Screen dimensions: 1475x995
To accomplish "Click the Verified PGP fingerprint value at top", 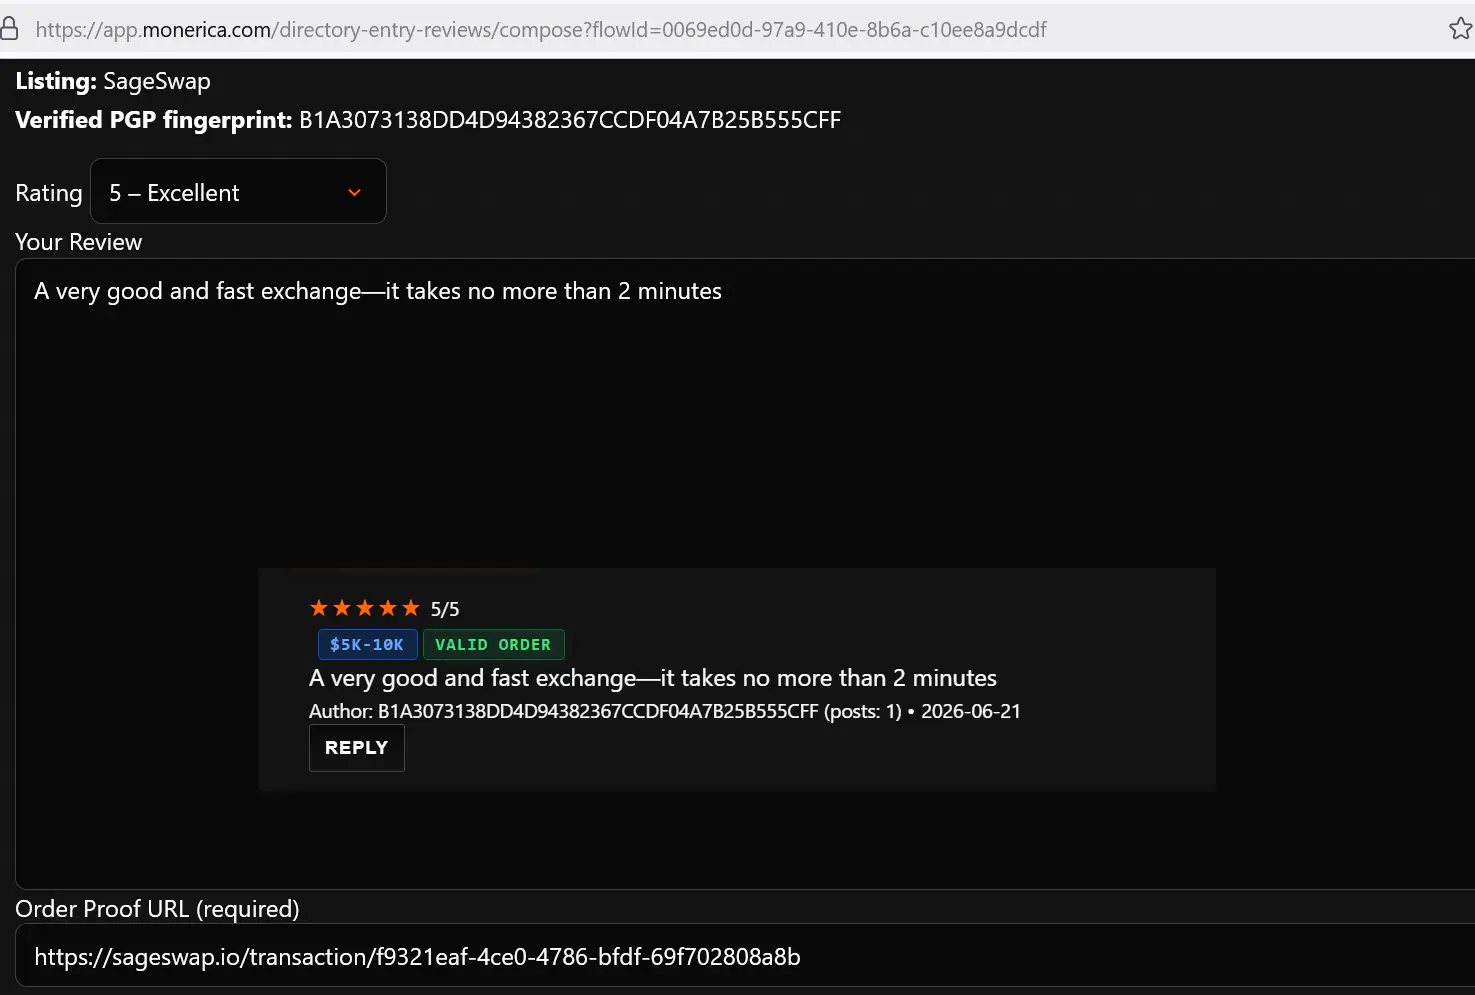I will 570,120.
